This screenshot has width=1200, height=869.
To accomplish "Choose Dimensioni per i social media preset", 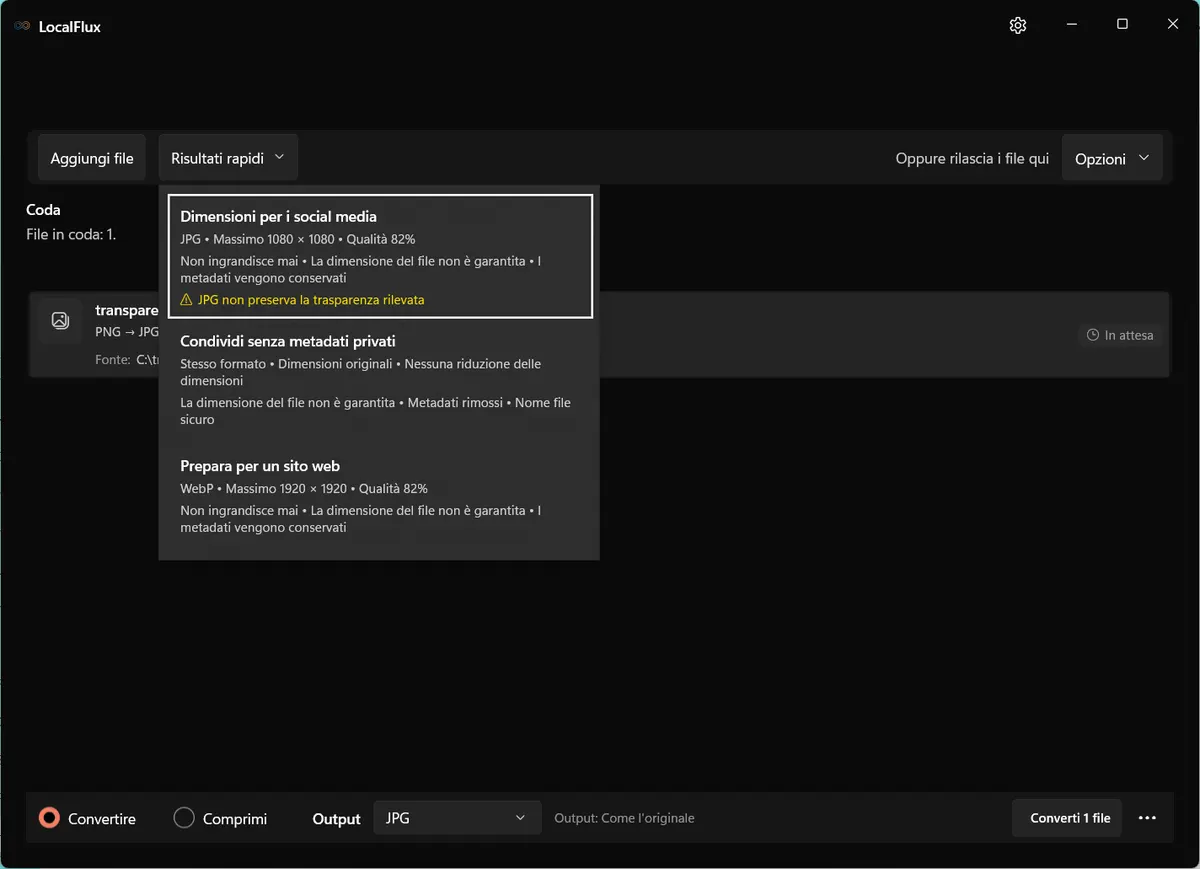I will tap(380, 256).
